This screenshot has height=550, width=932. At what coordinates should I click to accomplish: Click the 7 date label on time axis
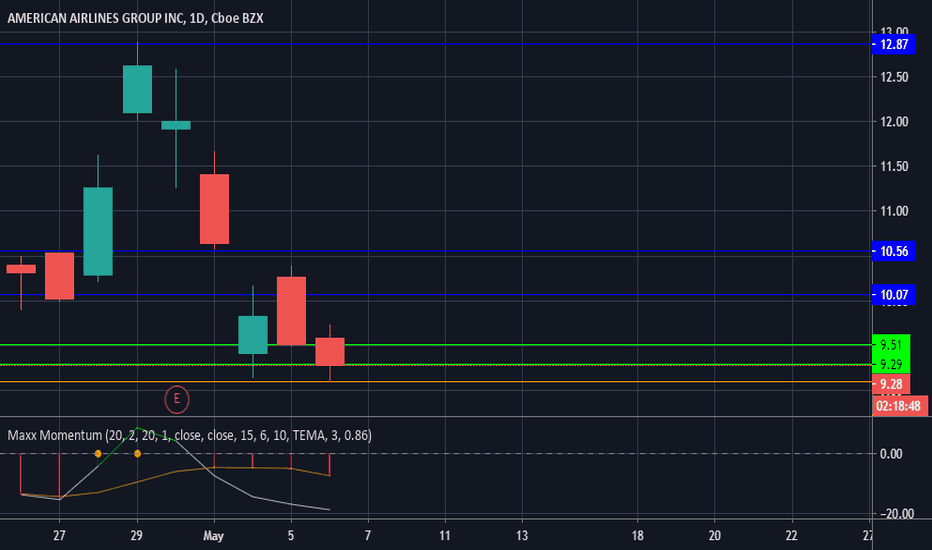click(368, 535)
